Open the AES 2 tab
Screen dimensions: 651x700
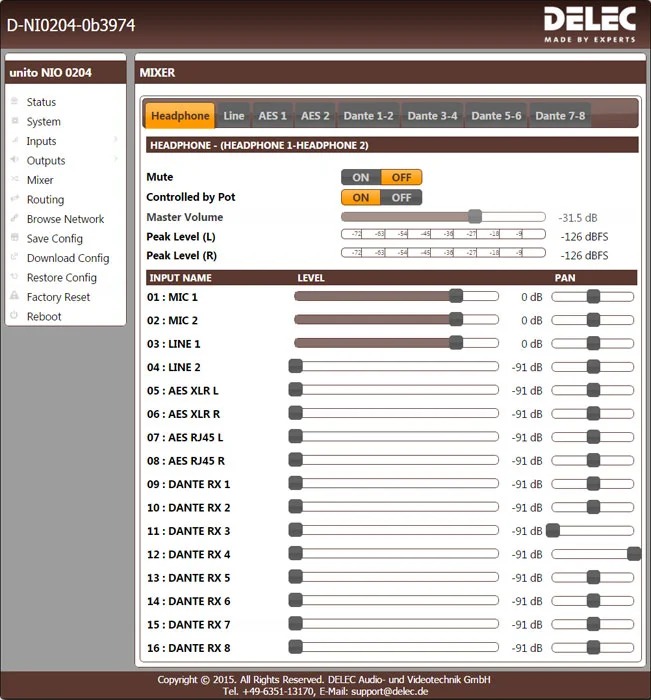[x=315, y=116]
